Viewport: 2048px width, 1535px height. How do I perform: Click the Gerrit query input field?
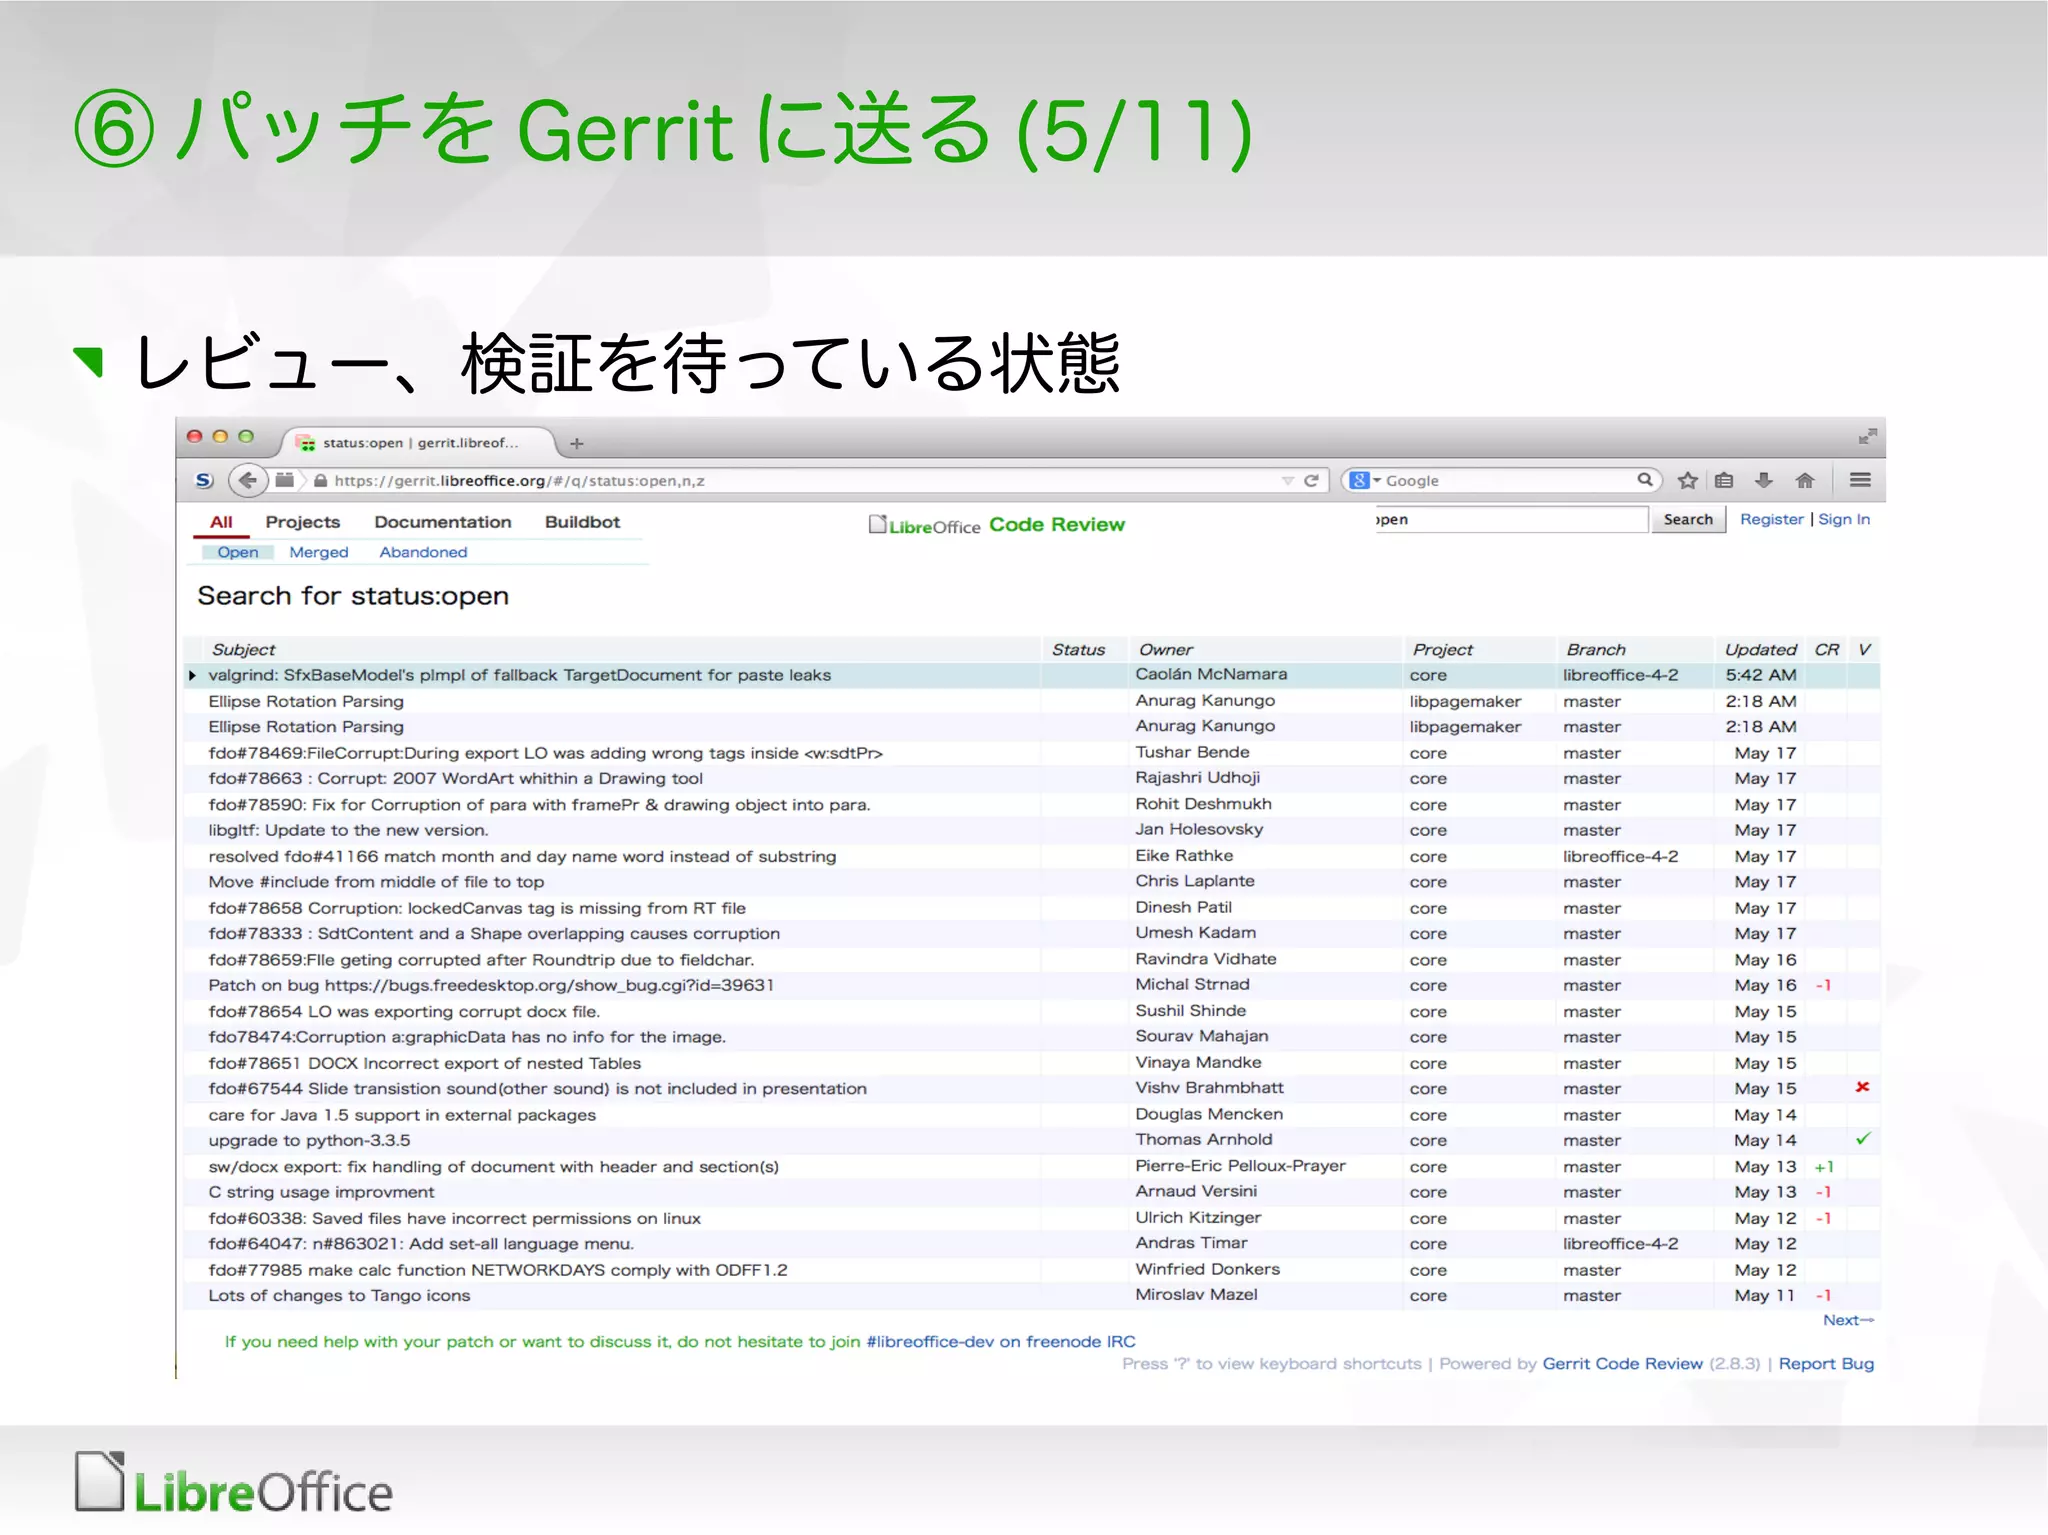coord(1511,519)
